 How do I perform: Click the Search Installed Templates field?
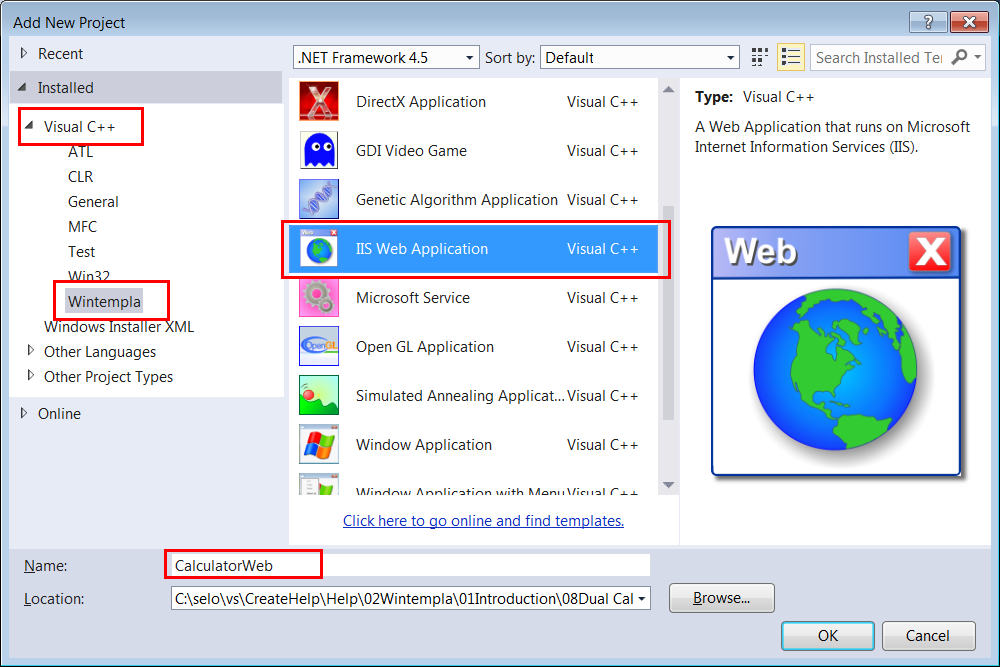pyautogui.click(x=879, y=57)
